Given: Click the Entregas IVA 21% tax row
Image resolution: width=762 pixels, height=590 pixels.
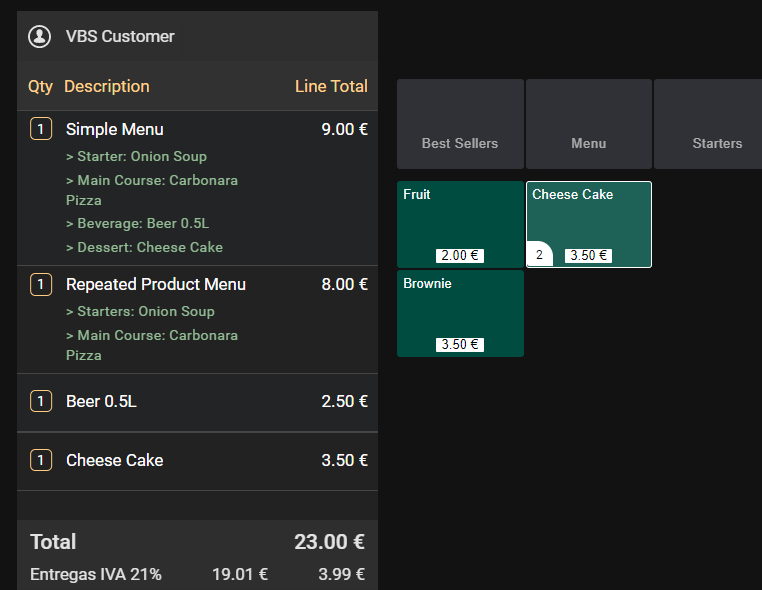Looking at the screenshot, I should (x=96, y=575).
